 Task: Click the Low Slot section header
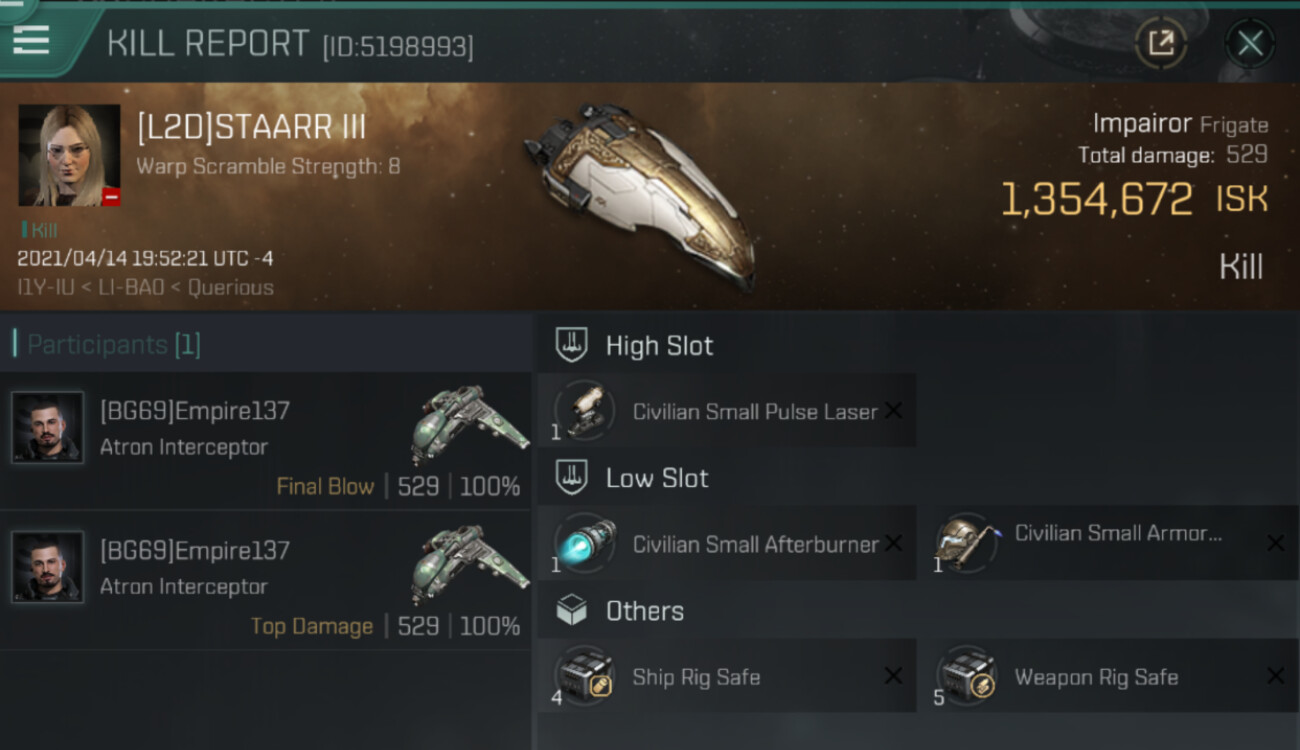click(x=656, y=478)
